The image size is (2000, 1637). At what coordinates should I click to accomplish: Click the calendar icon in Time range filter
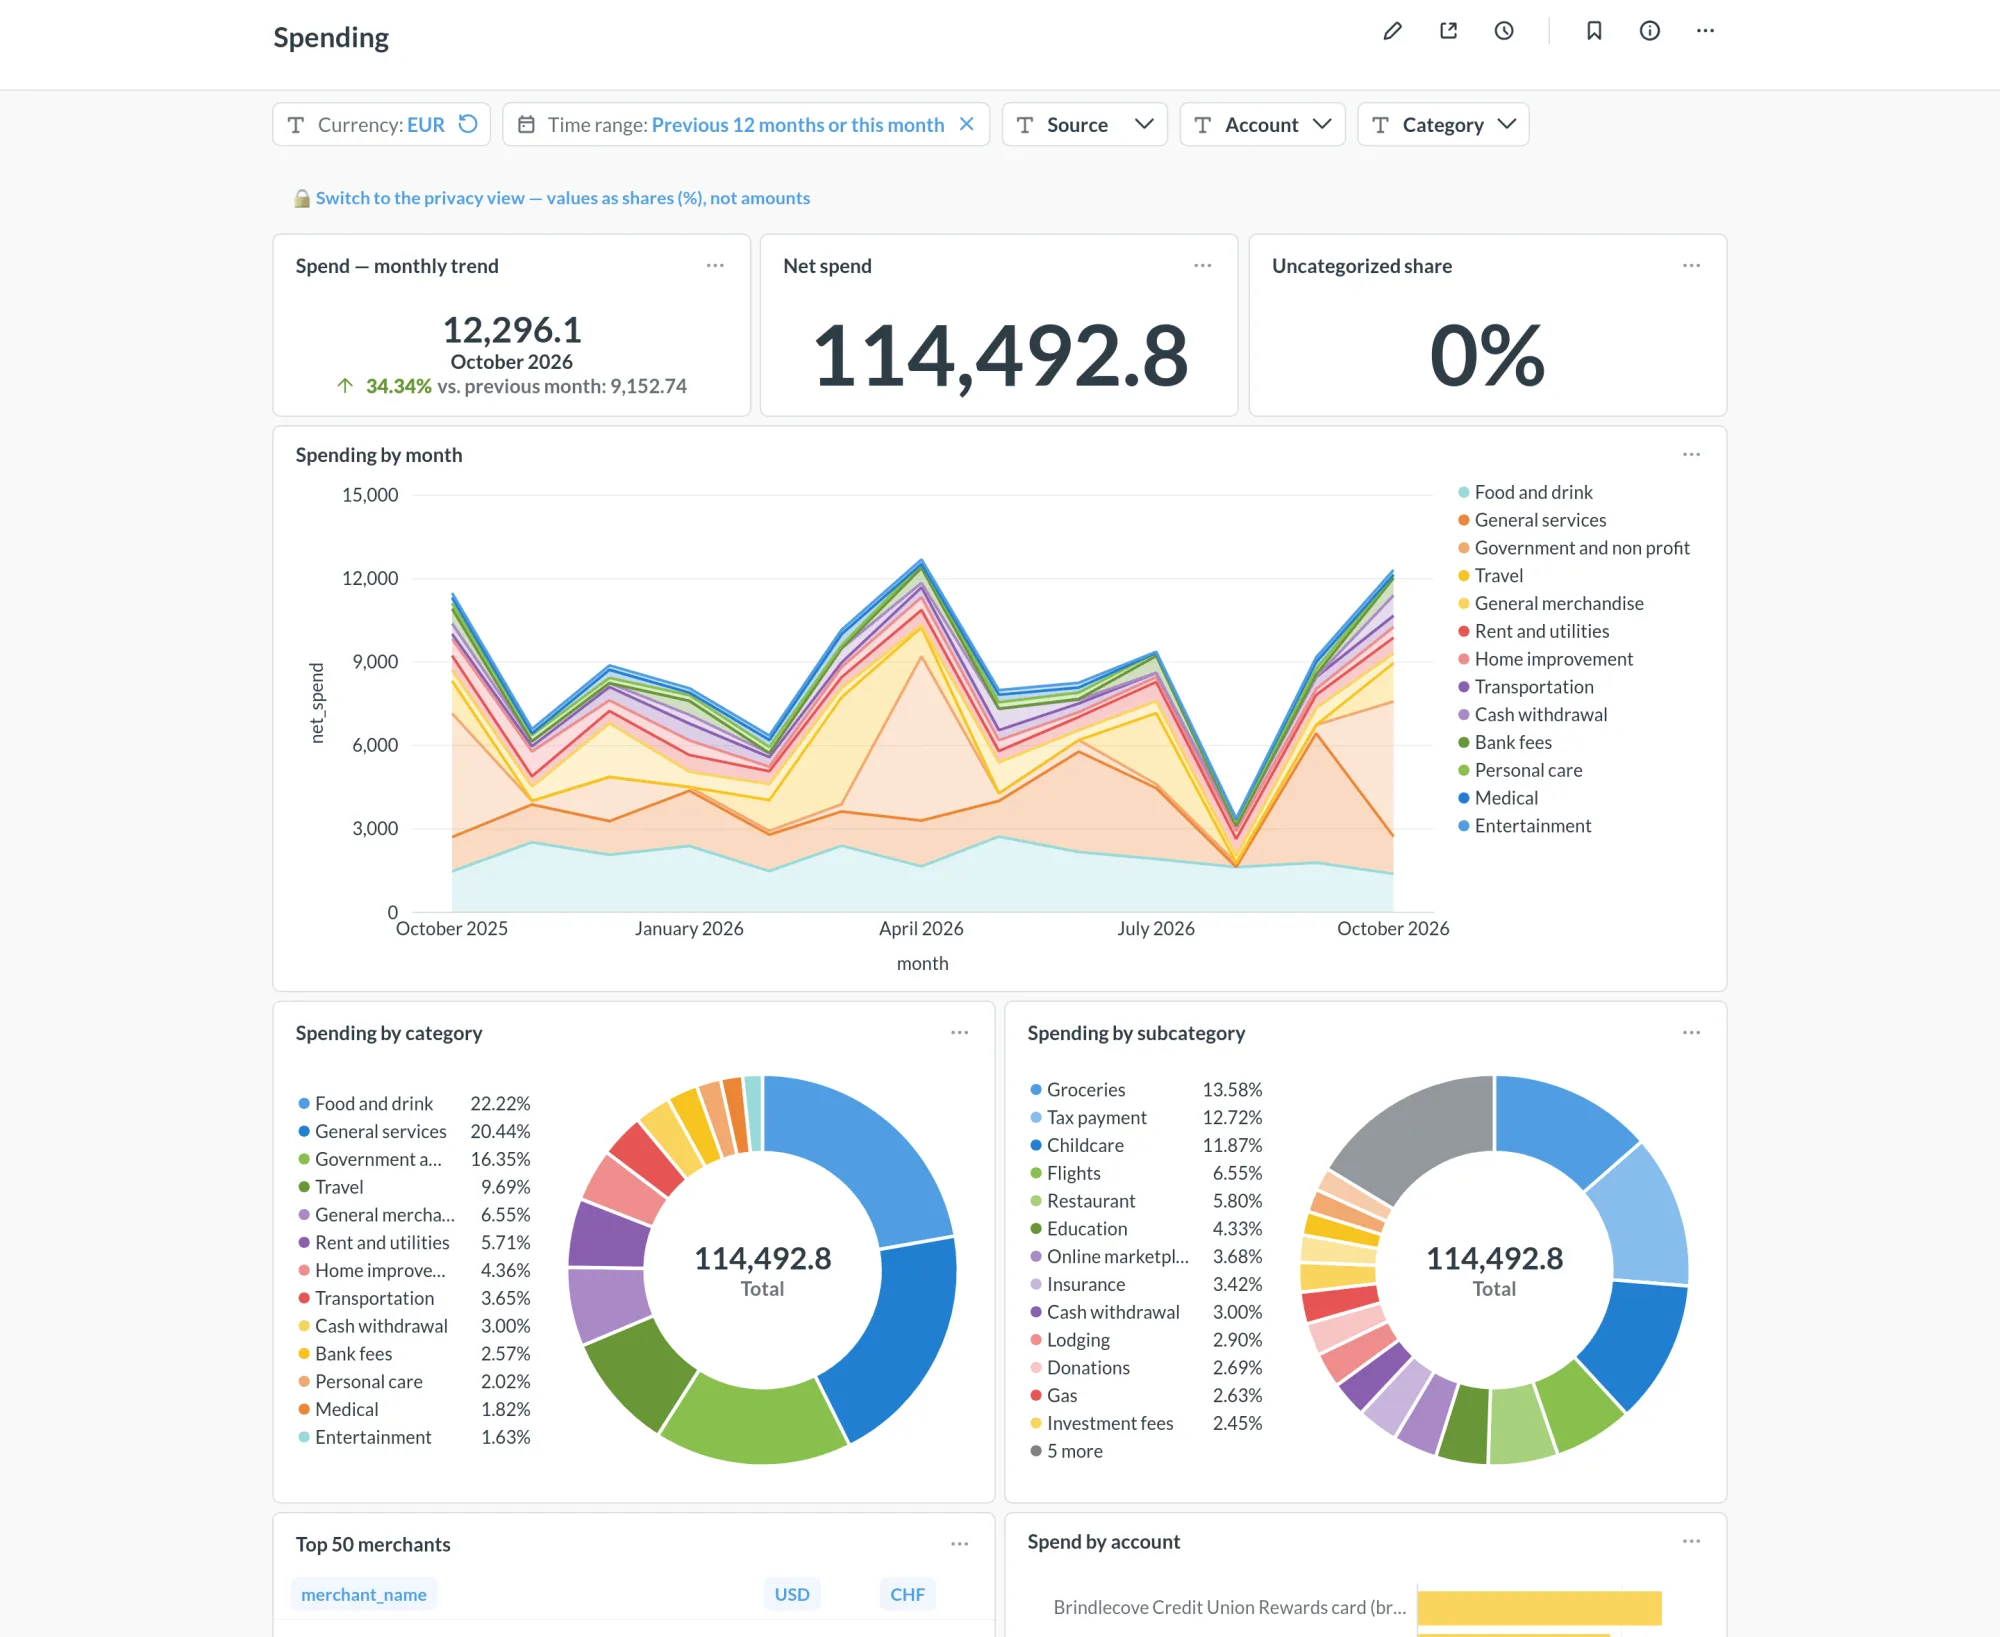526,125
